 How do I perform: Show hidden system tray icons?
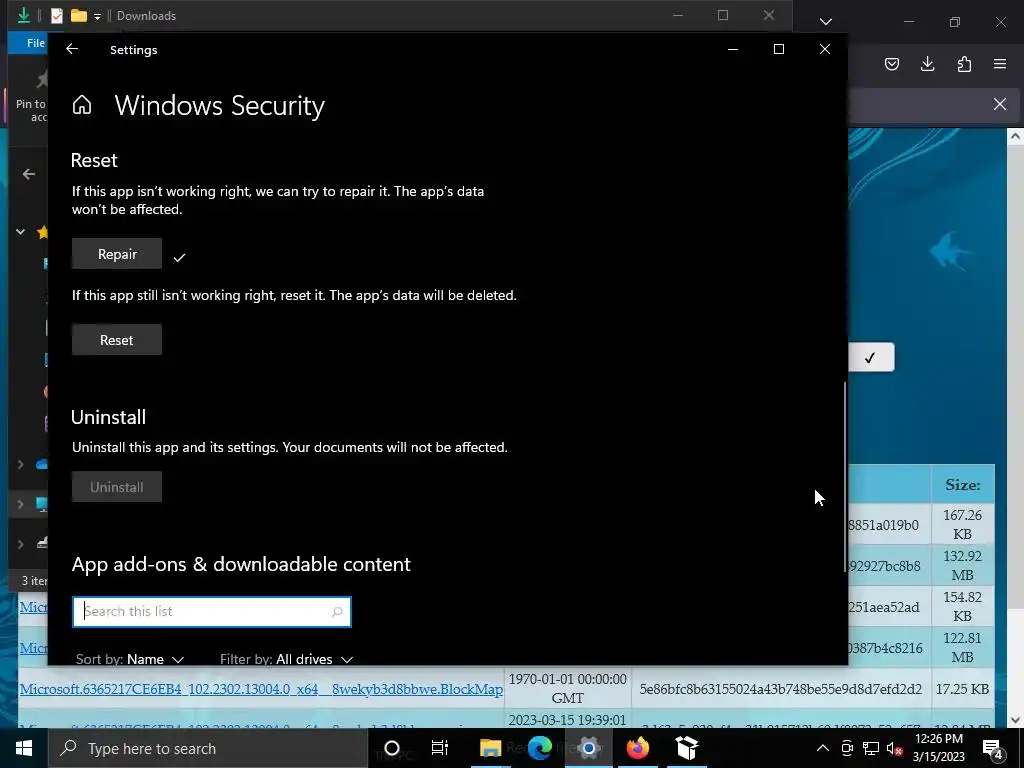point(823,748)
